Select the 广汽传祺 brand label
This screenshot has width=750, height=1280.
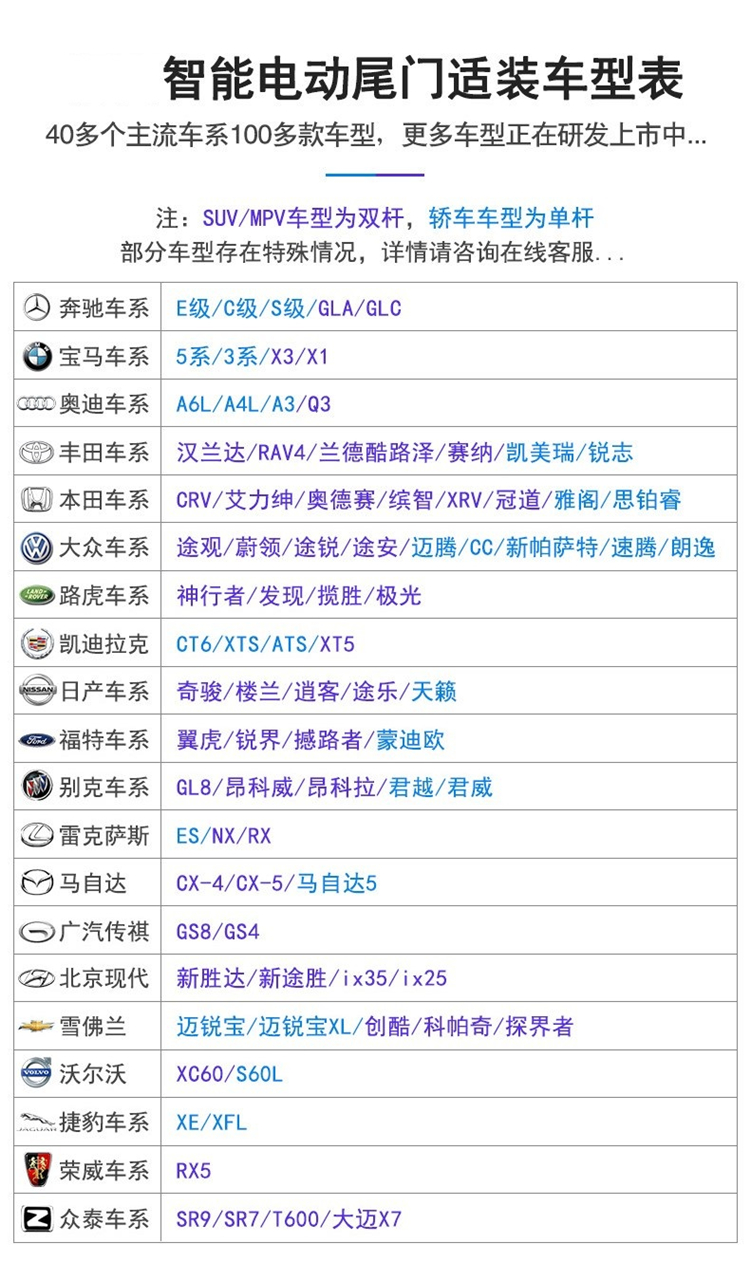103,932
